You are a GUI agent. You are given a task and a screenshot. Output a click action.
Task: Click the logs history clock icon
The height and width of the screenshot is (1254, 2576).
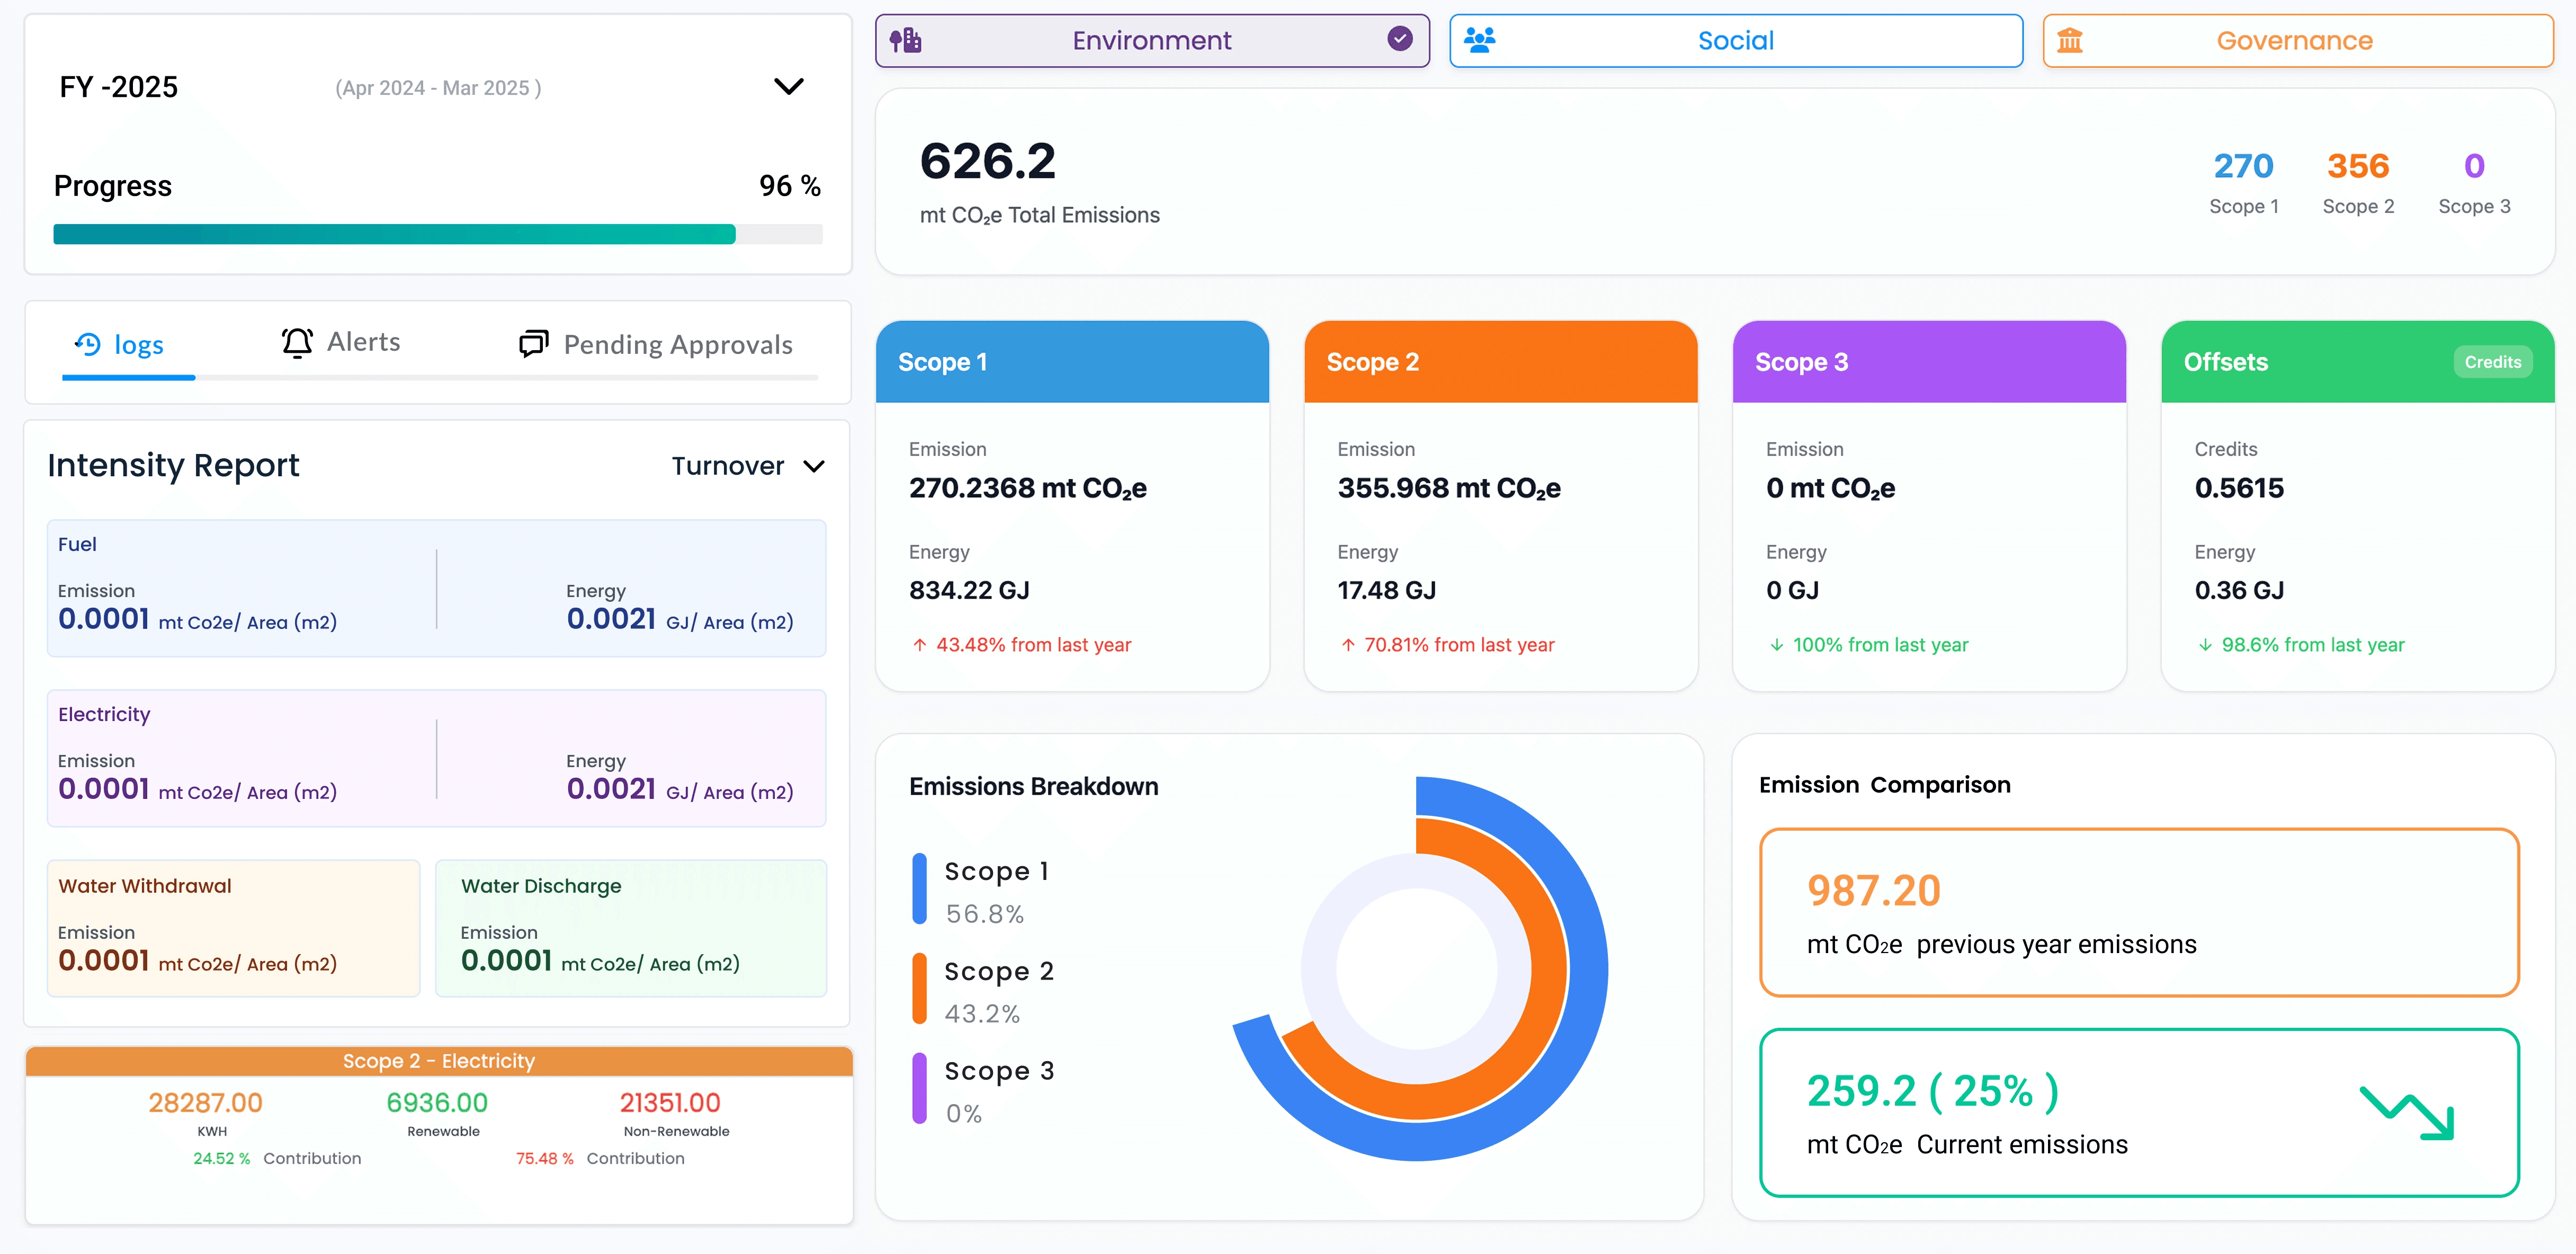point(88,344)
